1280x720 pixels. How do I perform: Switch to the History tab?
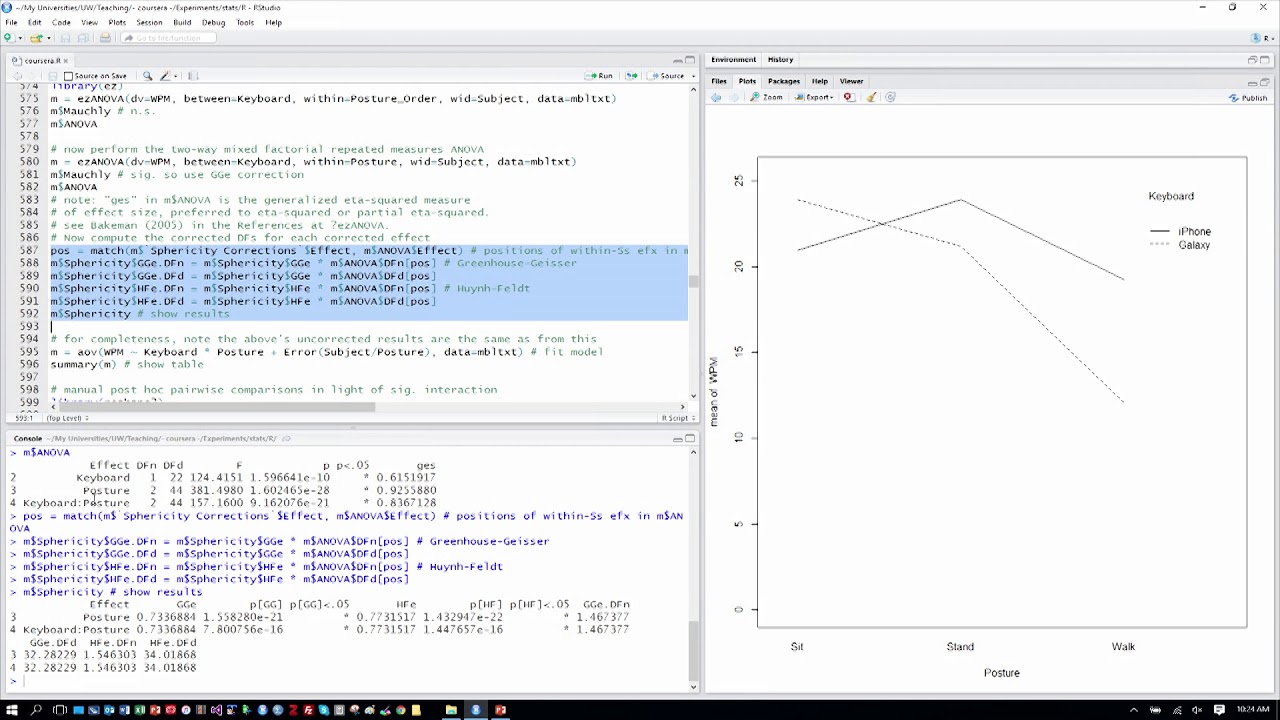pyautogui.click(x=780, y=60)
